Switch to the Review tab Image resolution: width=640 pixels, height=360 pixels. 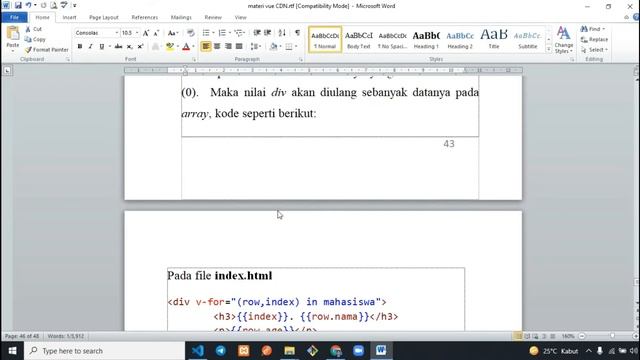pyautogui.click(x=213, y=17)
